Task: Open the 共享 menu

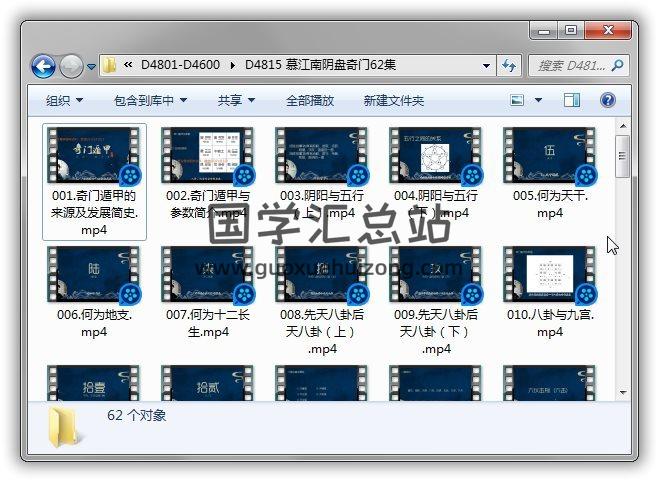Action: [x=236, y=100]
